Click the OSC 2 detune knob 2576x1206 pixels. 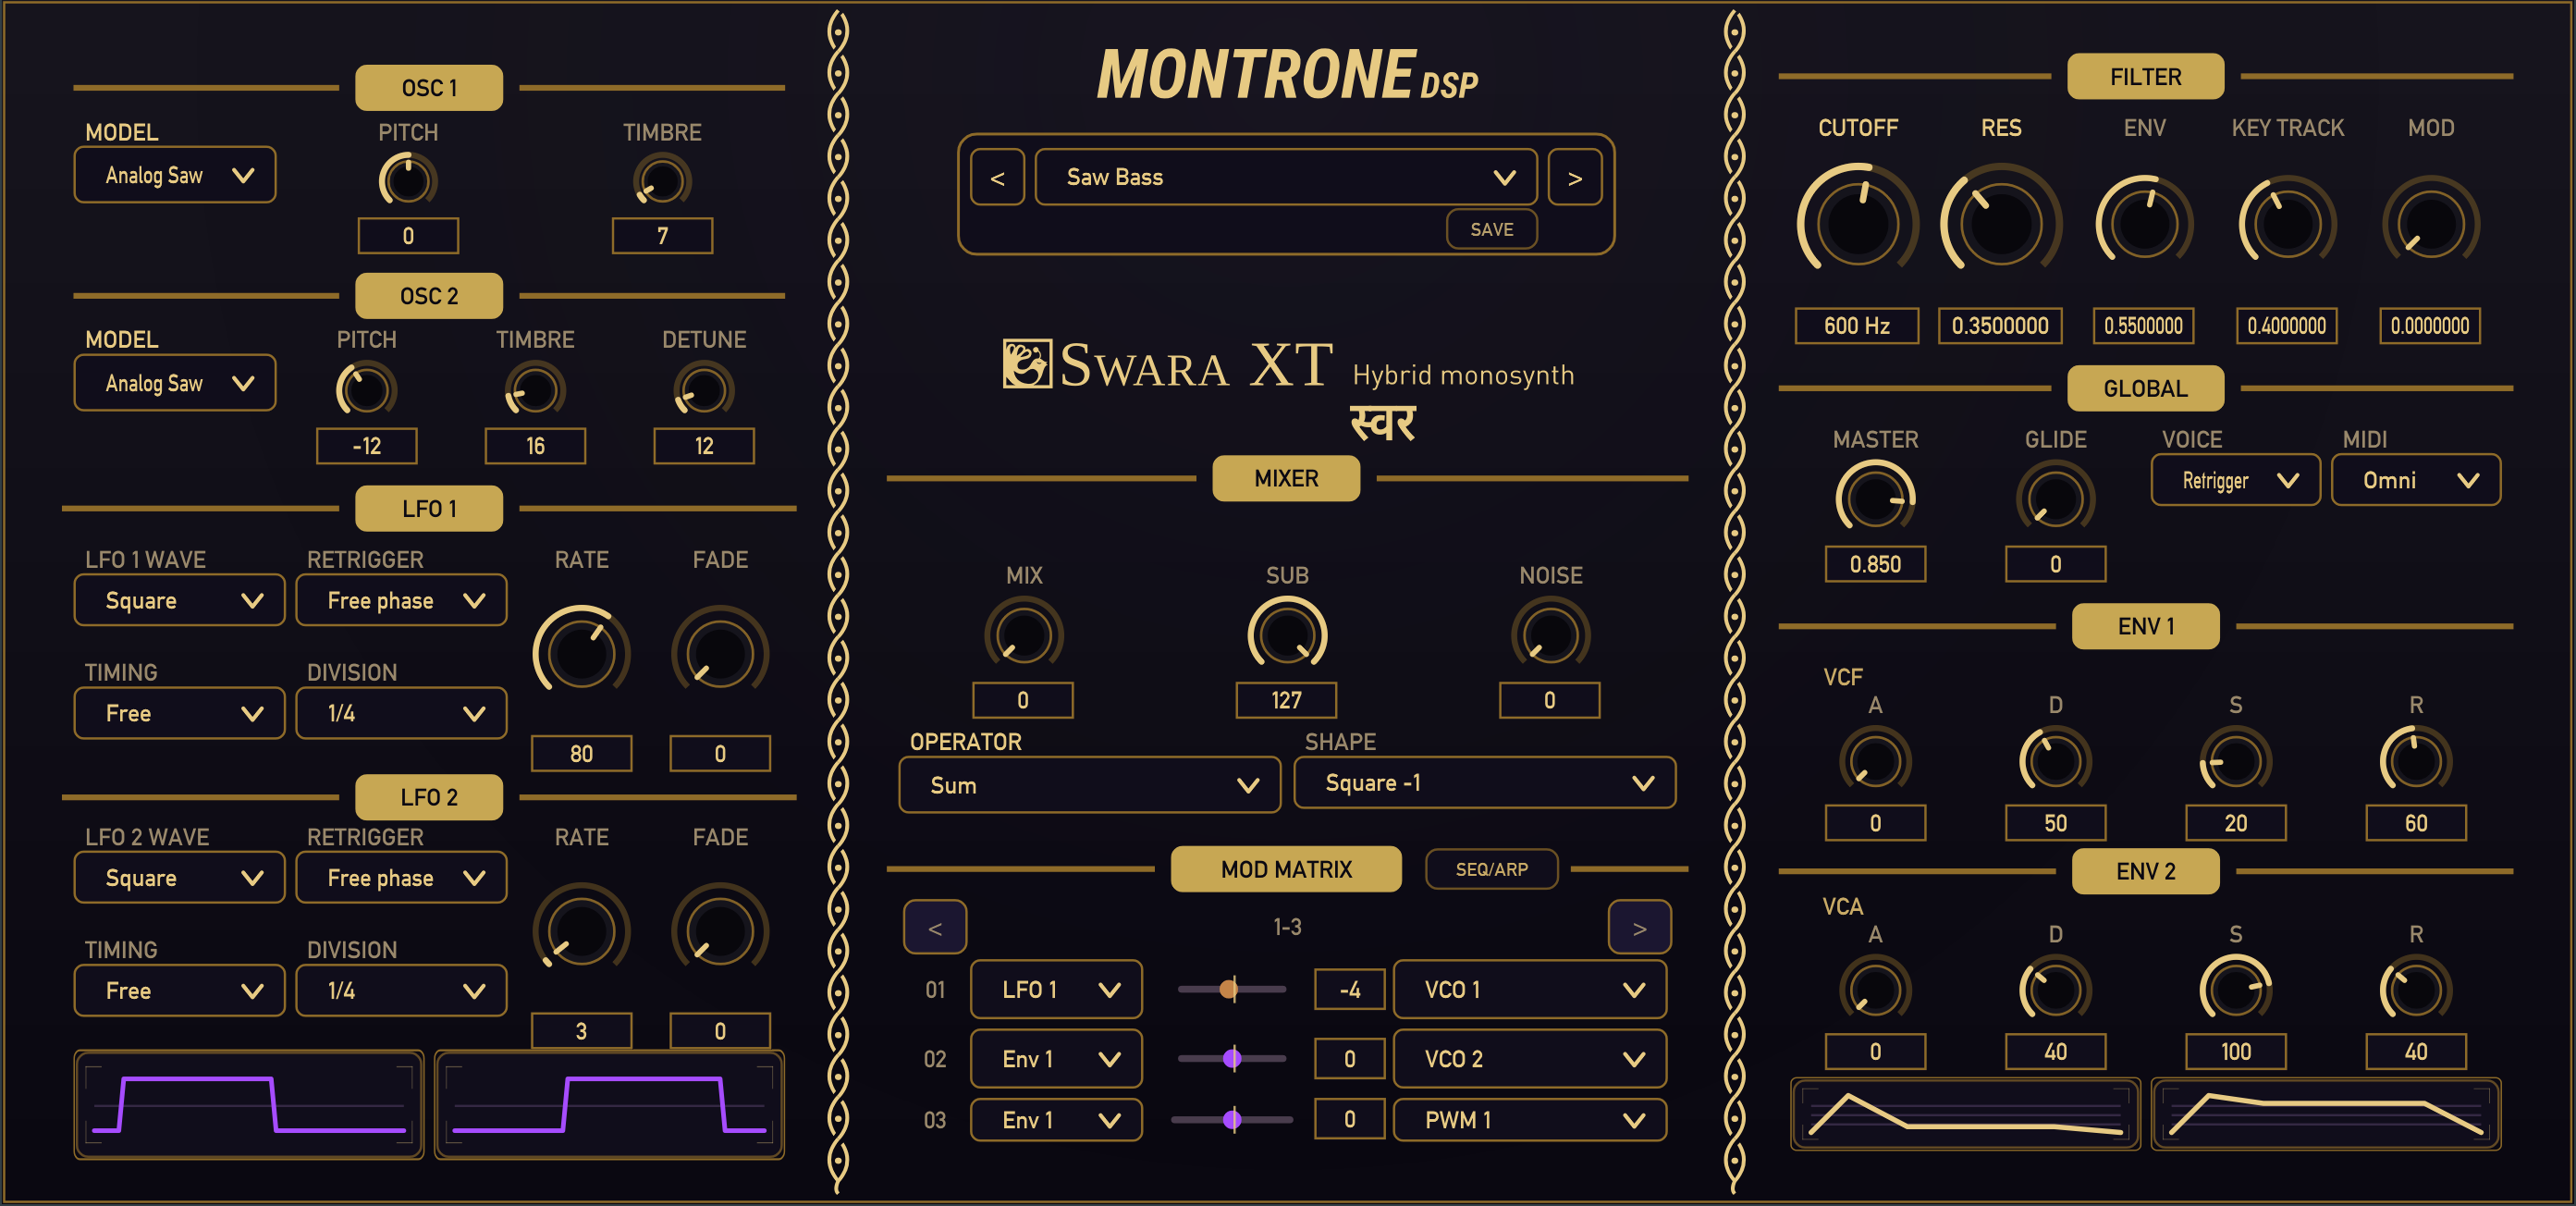click(704, 389)
